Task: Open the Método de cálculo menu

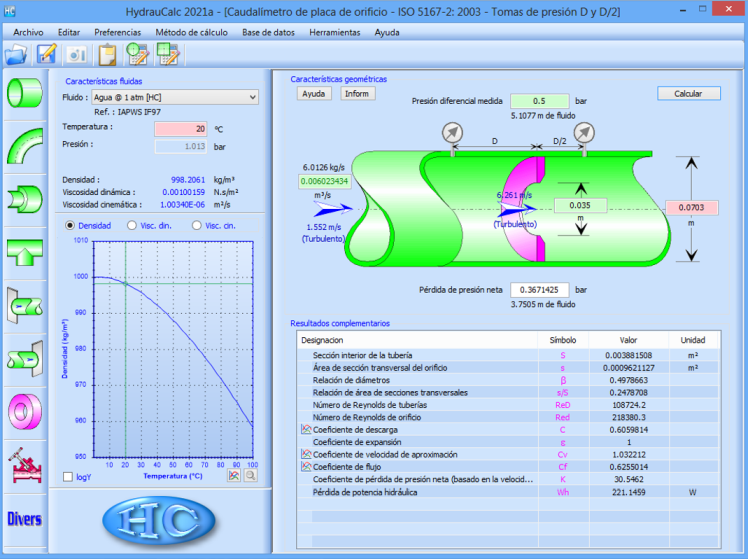Action: (x=191, y=32)
